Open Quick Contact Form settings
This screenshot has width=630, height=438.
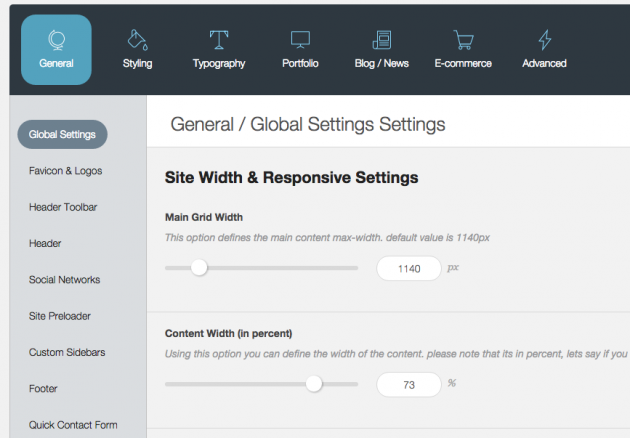(73, 425)
